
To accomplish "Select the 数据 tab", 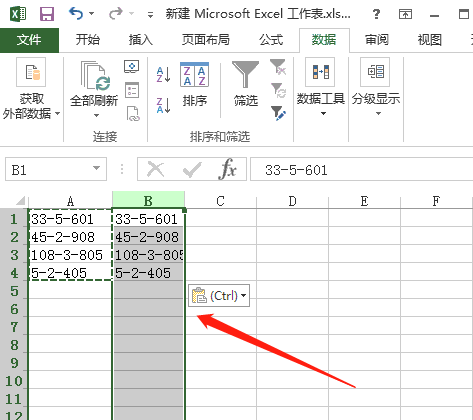I will (324, 40).
